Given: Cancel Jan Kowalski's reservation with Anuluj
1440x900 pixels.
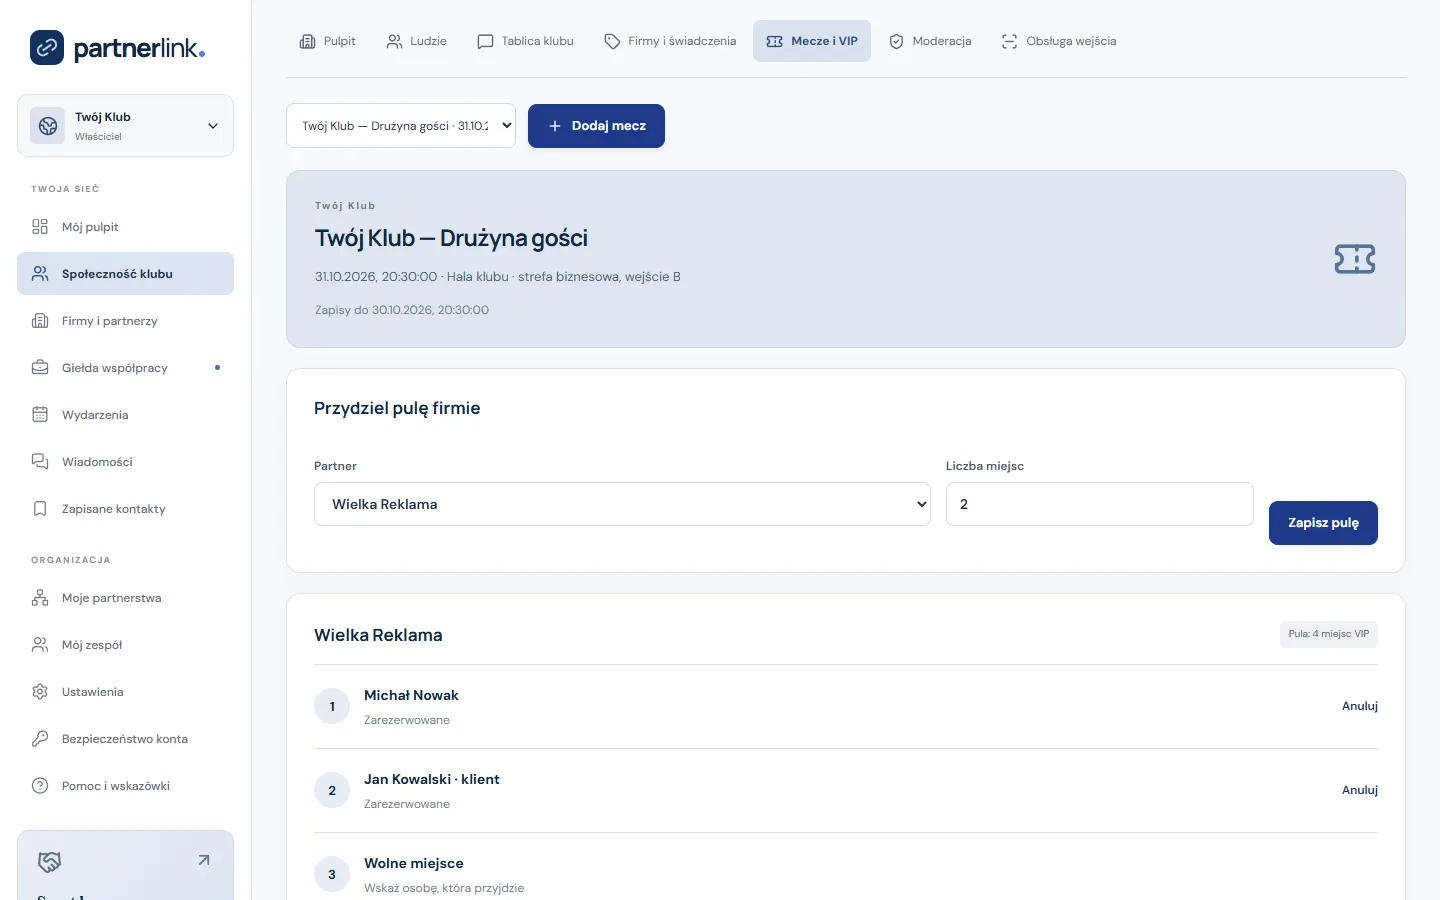Looking at the screenshot, I should (1359, 790).
